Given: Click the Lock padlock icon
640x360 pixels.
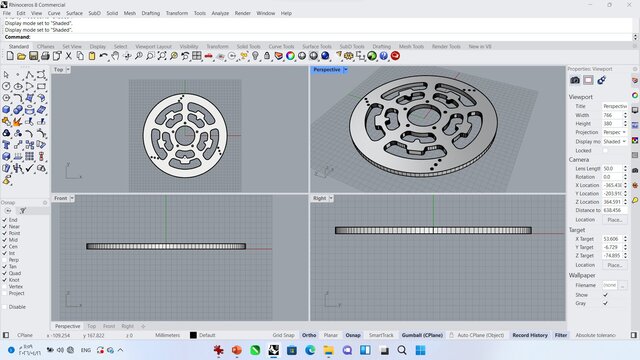Looking at the screenshot, I should pyautogui.click(x=267, y=56).
